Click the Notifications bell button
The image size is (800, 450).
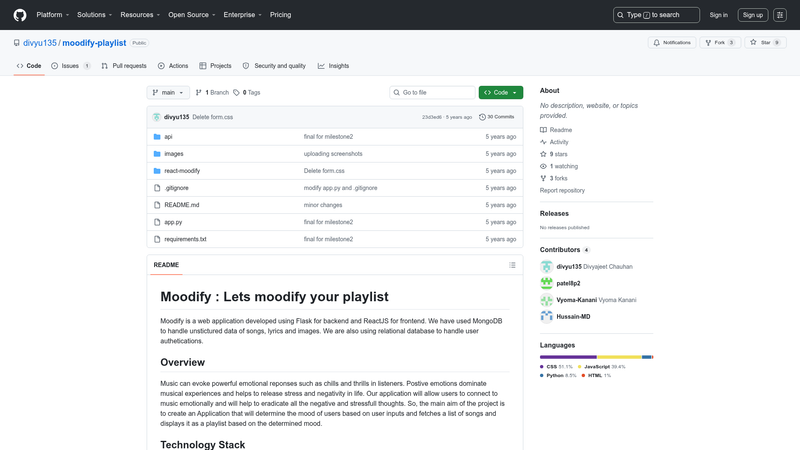(672, 43)
